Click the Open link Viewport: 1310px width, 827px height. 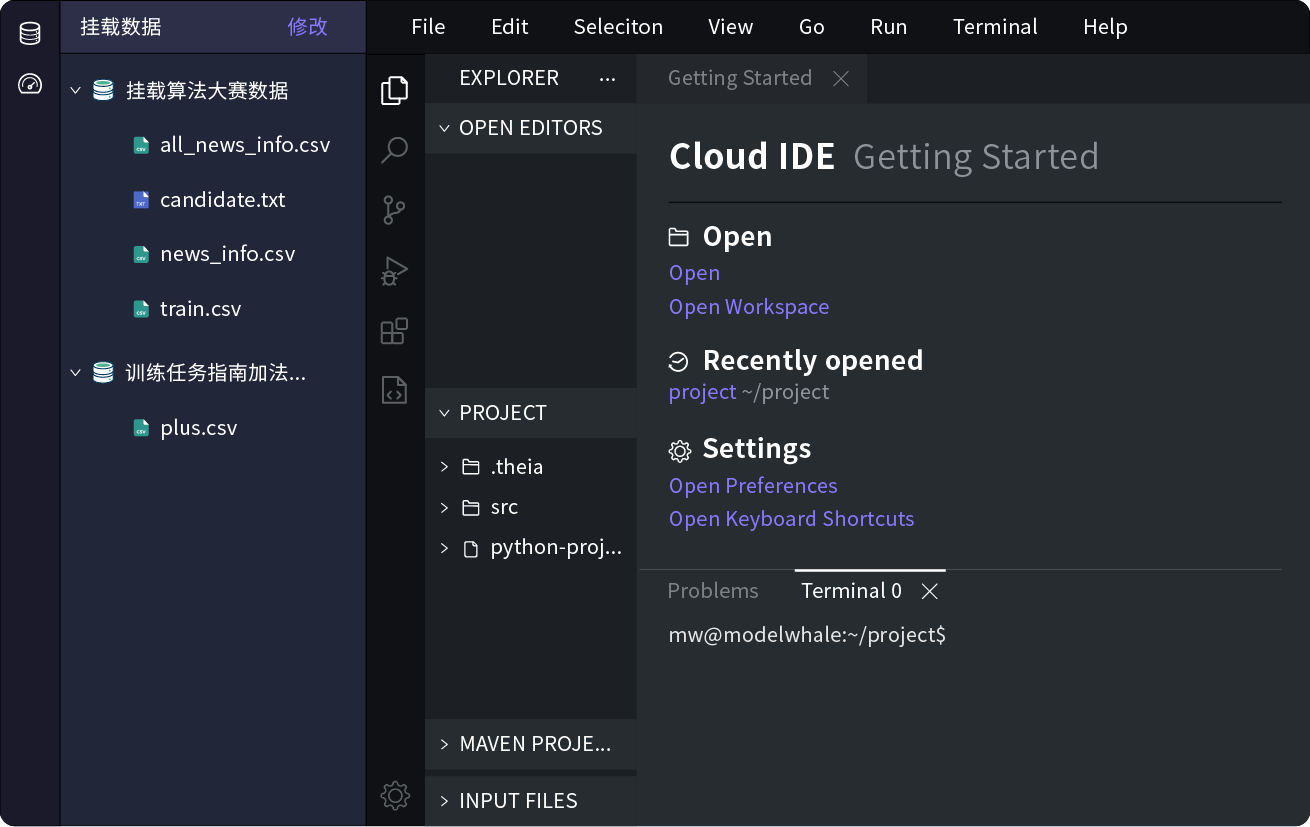[694, 273]
